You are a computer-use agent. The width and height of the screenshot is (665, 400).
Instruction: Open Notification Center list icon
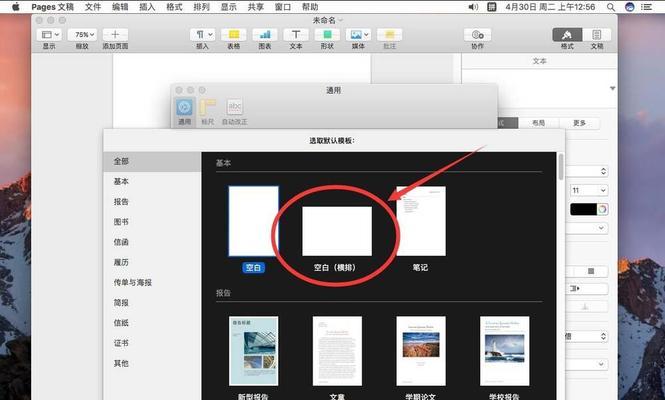[647, 7]
